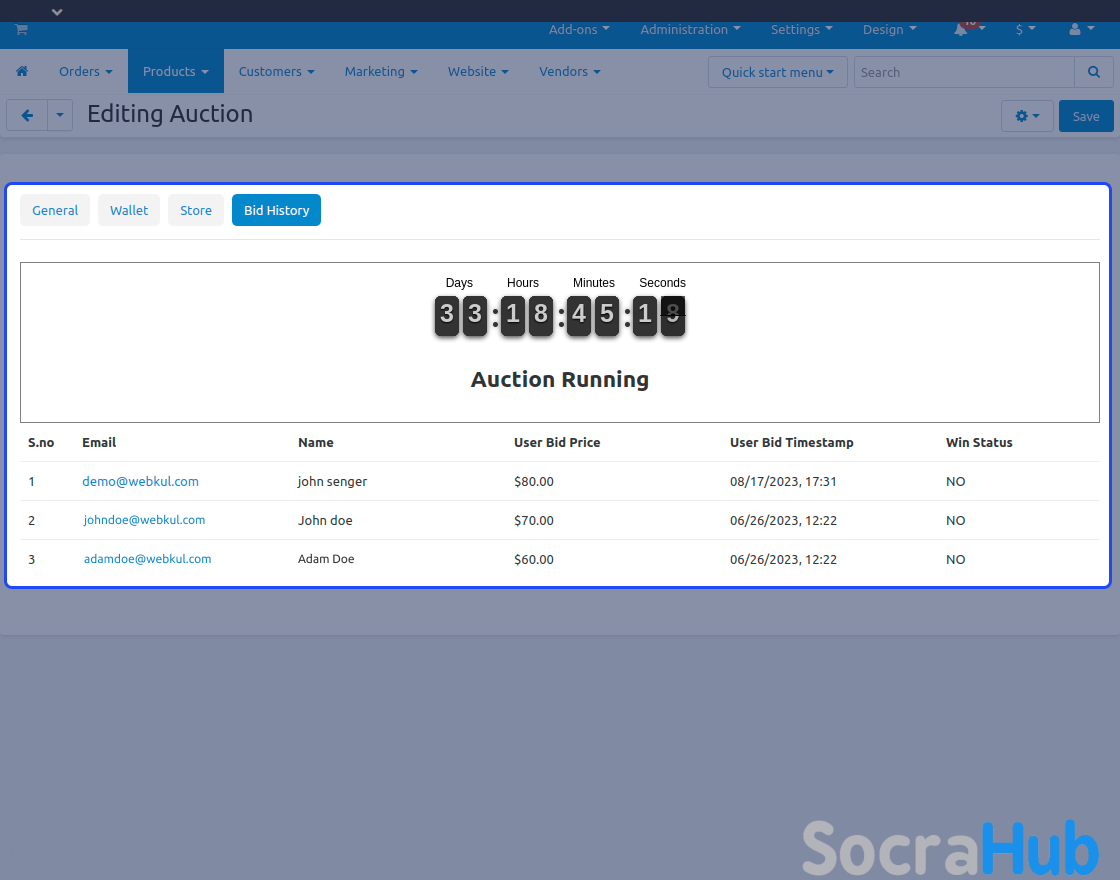Image resolution: width=1120 pixels, height=880 pixels.
Task: Open the Add-ons dropdown menu
Action: pos(579,29)
